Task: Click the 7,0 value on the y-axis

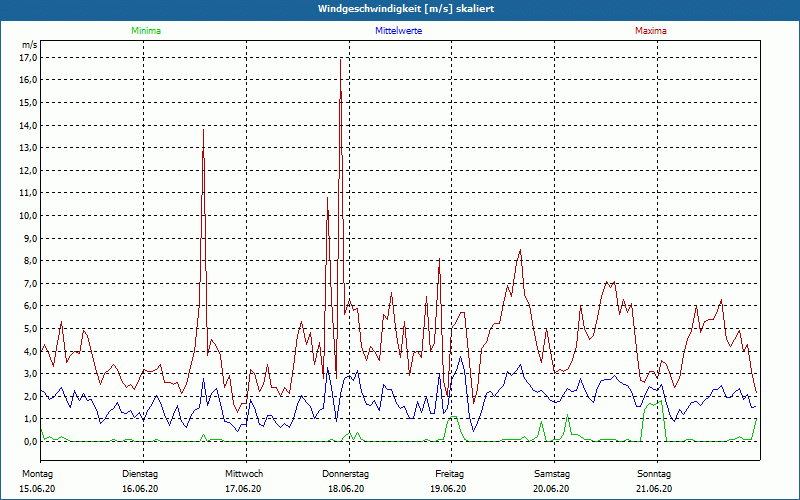Action: point(31,283)
